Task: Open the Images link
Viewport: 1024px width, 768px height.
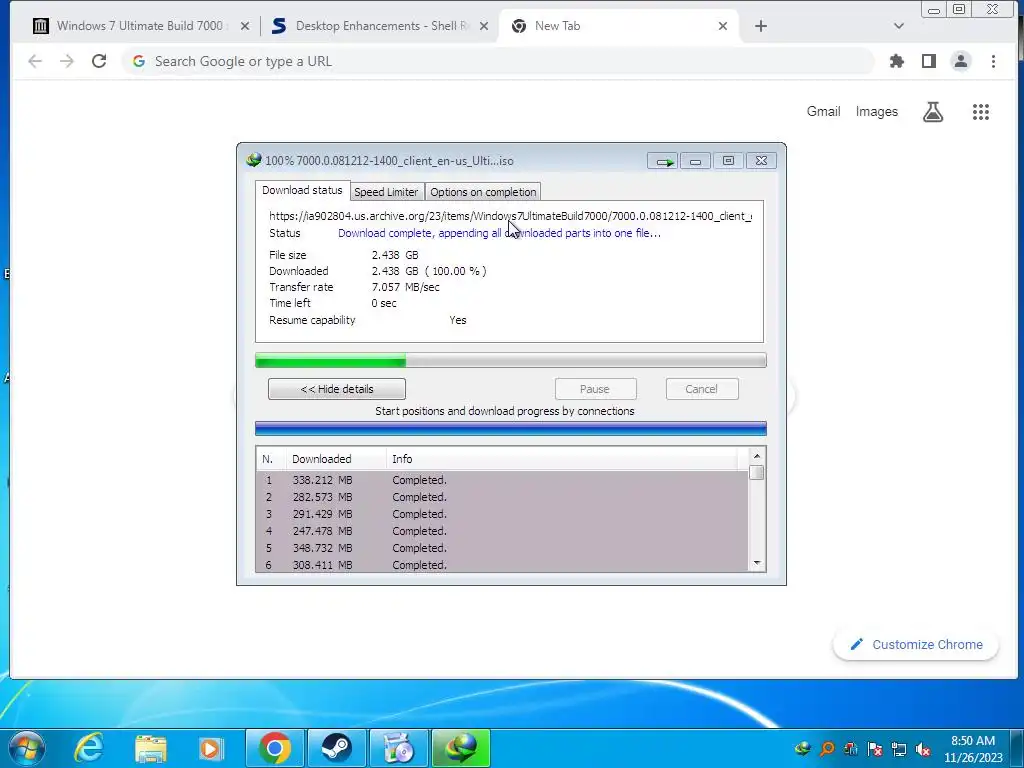Action: pos(876,112)
